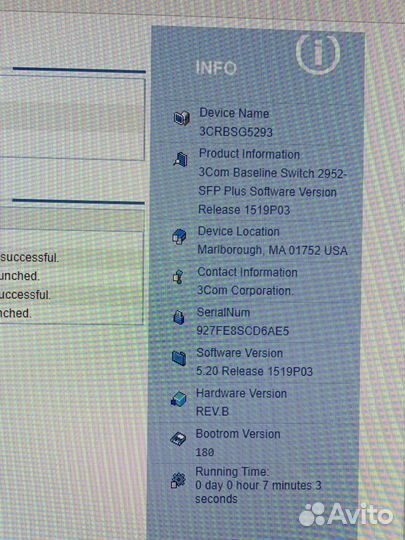Click the Product Information icon
This screenshot has width=405, height=540.
180,159
